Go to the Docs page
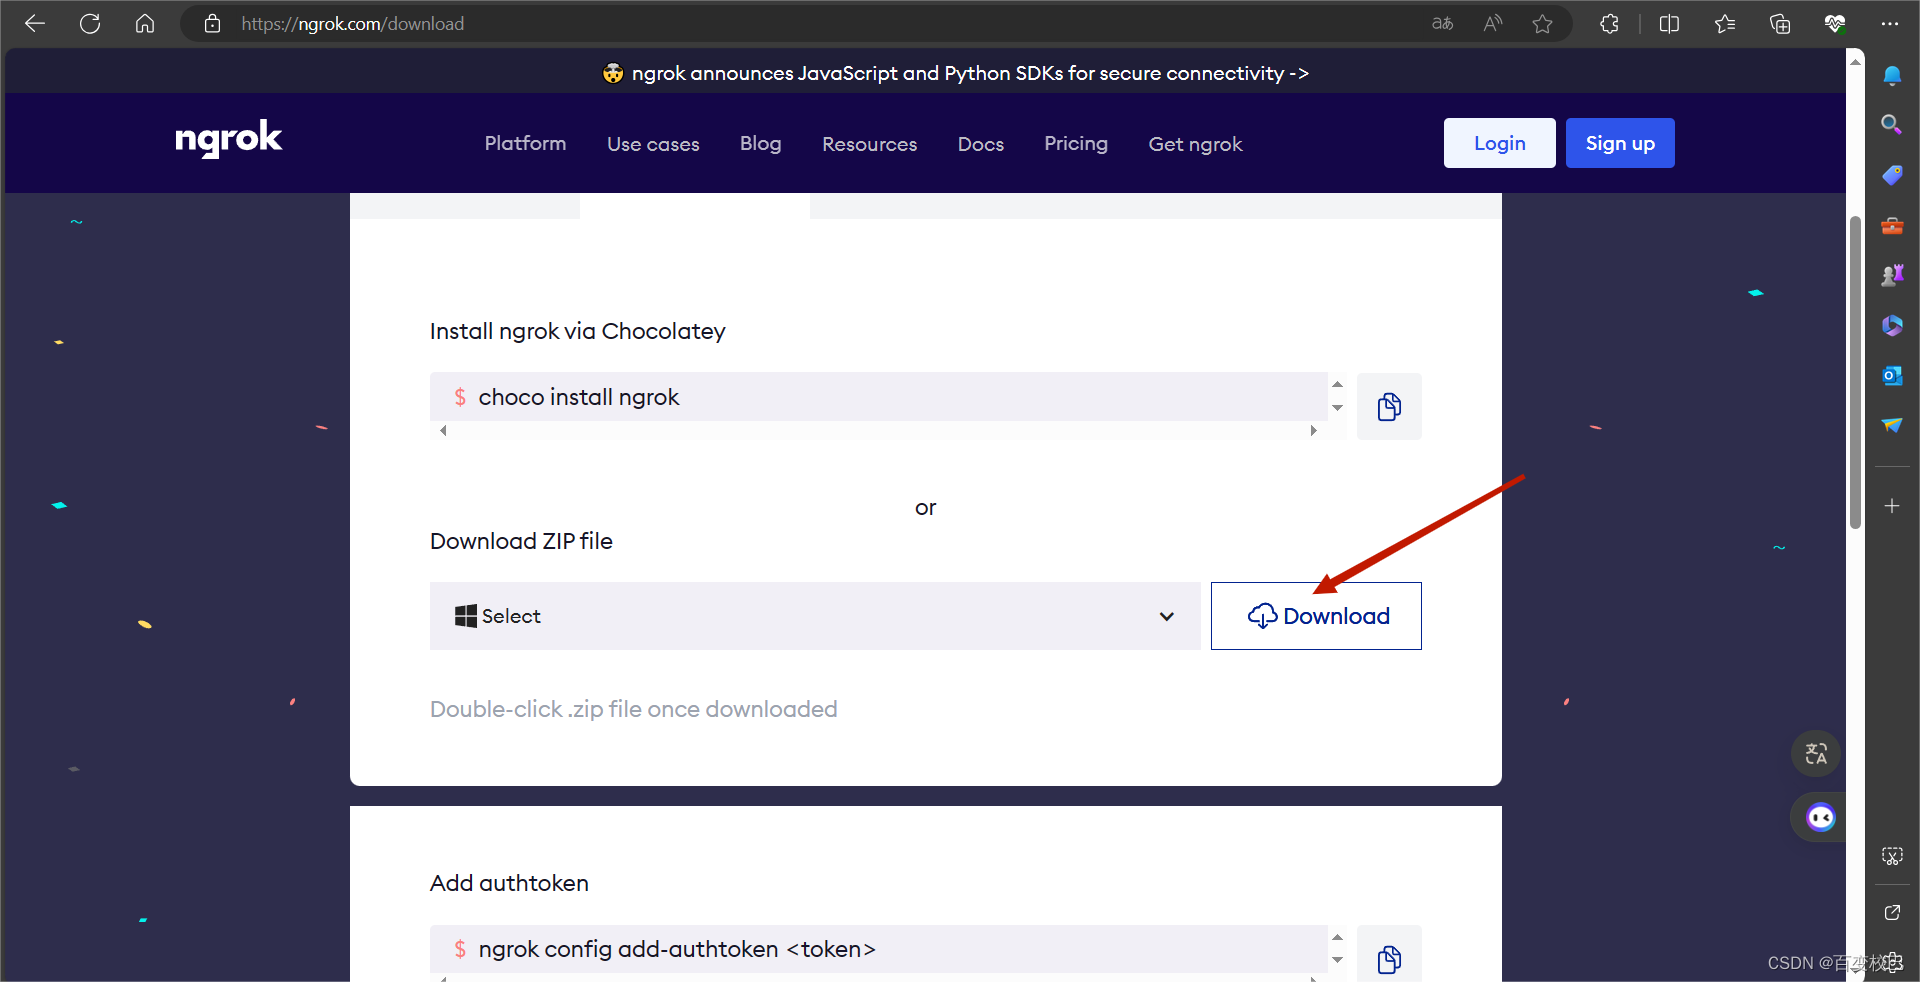Screen dimensions: 1920x982 [980, 144]
